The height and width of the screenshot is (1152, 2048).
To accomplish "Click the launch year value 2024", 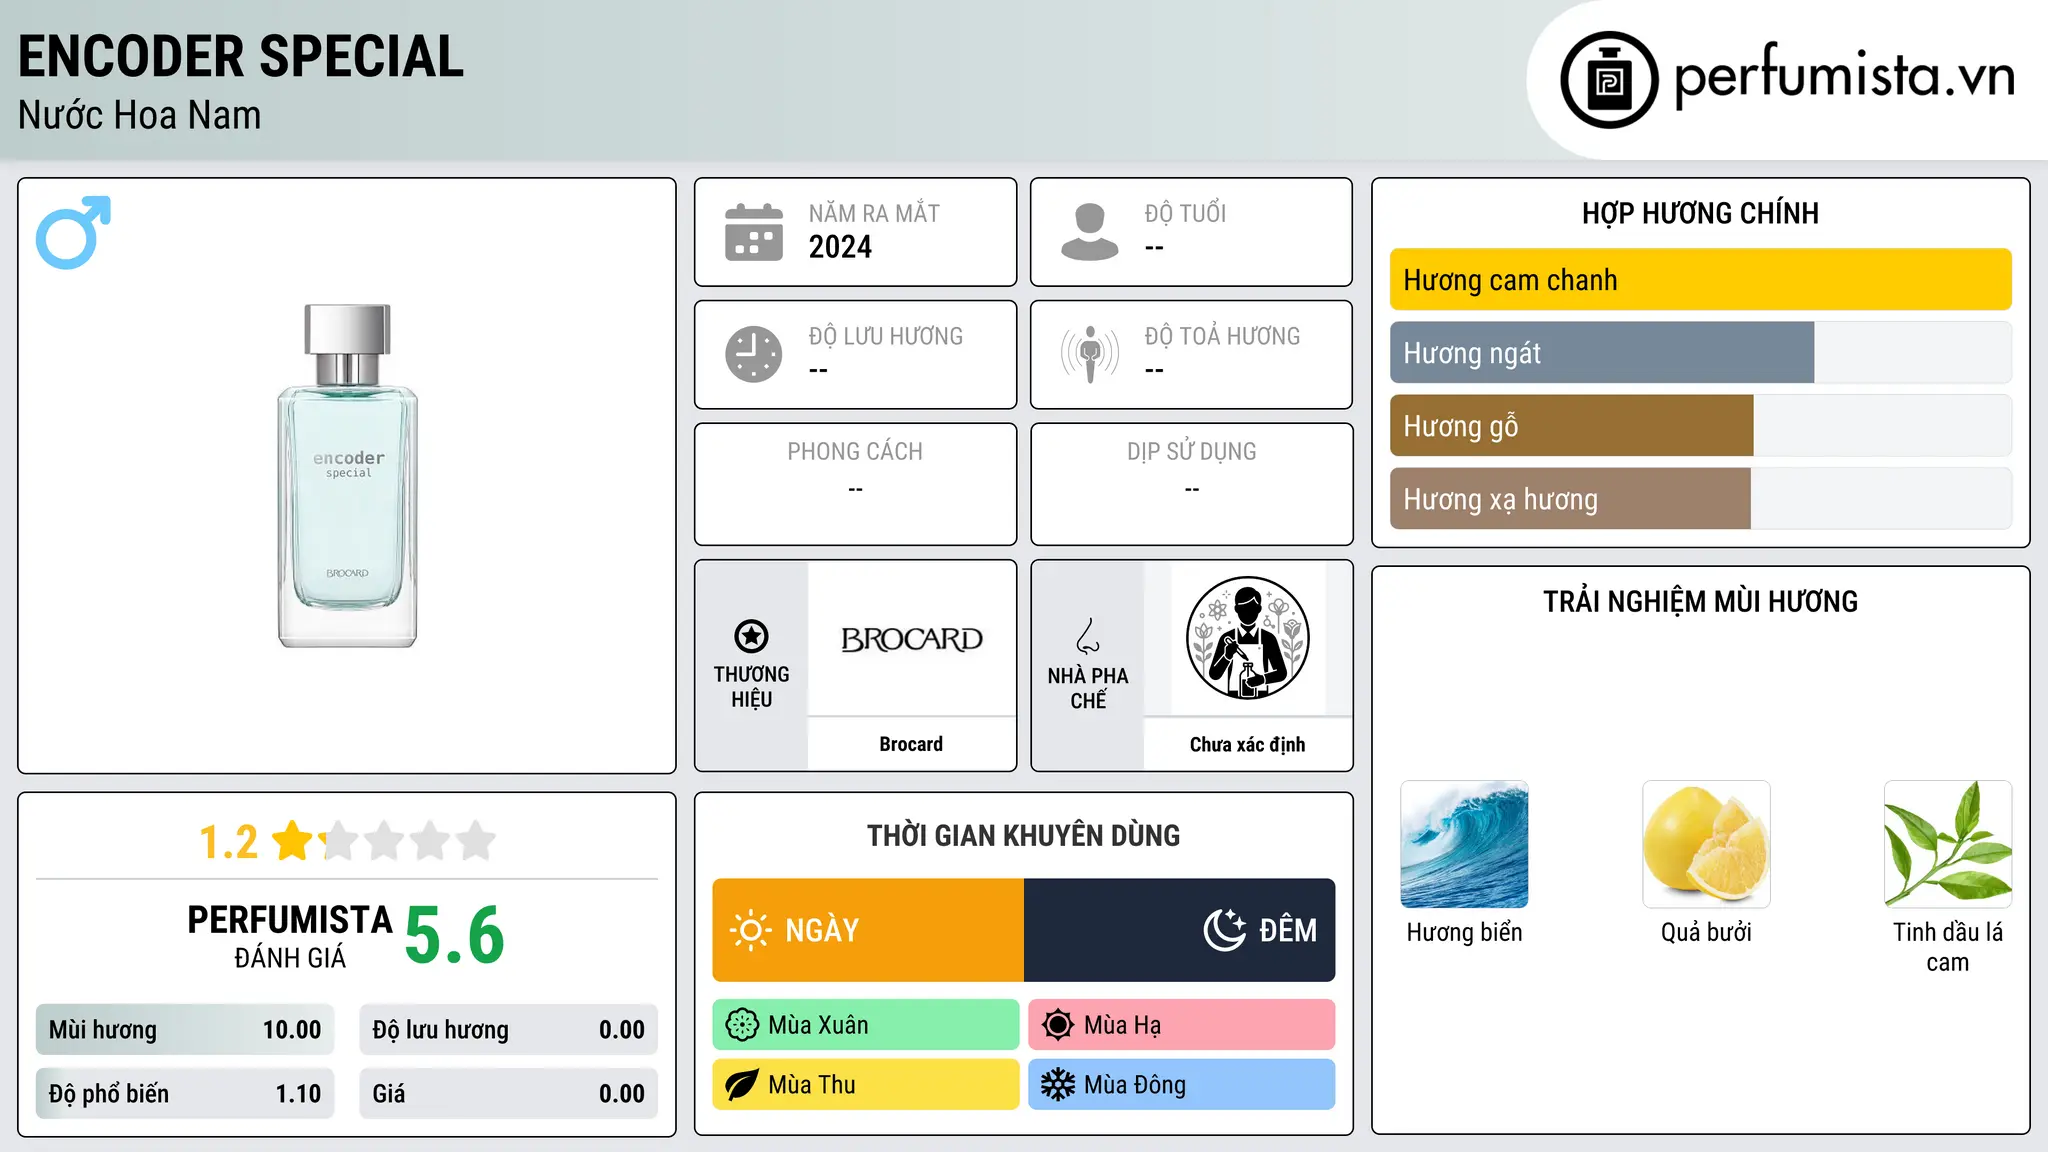I will click(840, 247).
